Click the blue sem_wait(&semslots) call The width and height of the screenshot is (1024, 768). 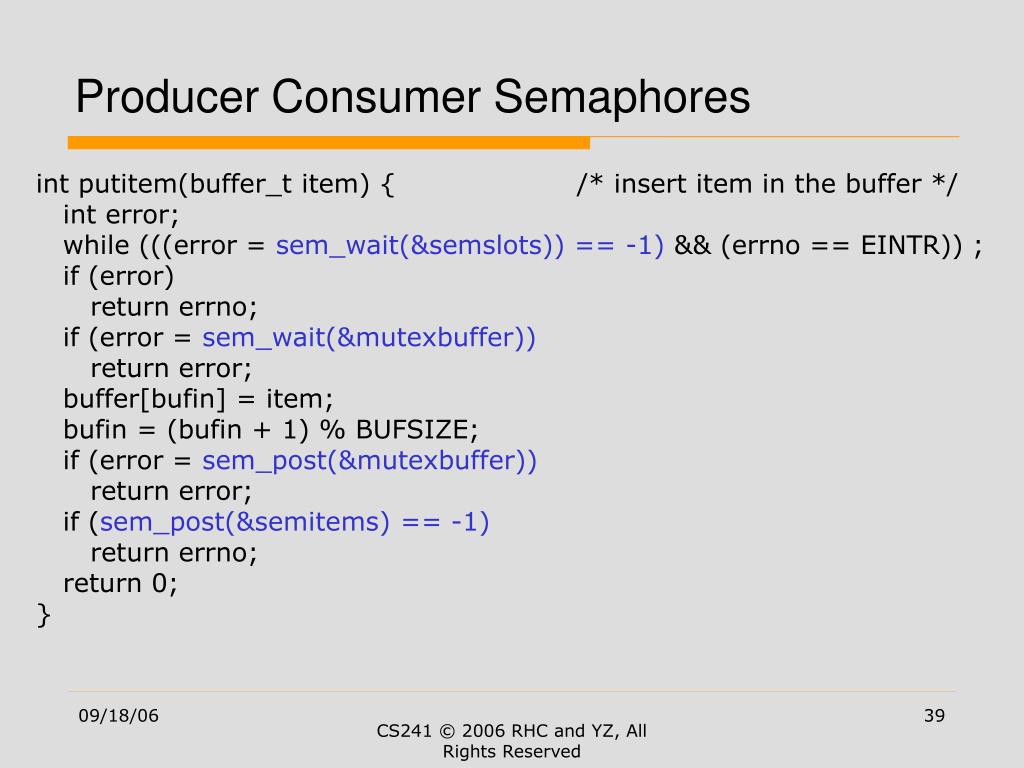pos(419,246)
